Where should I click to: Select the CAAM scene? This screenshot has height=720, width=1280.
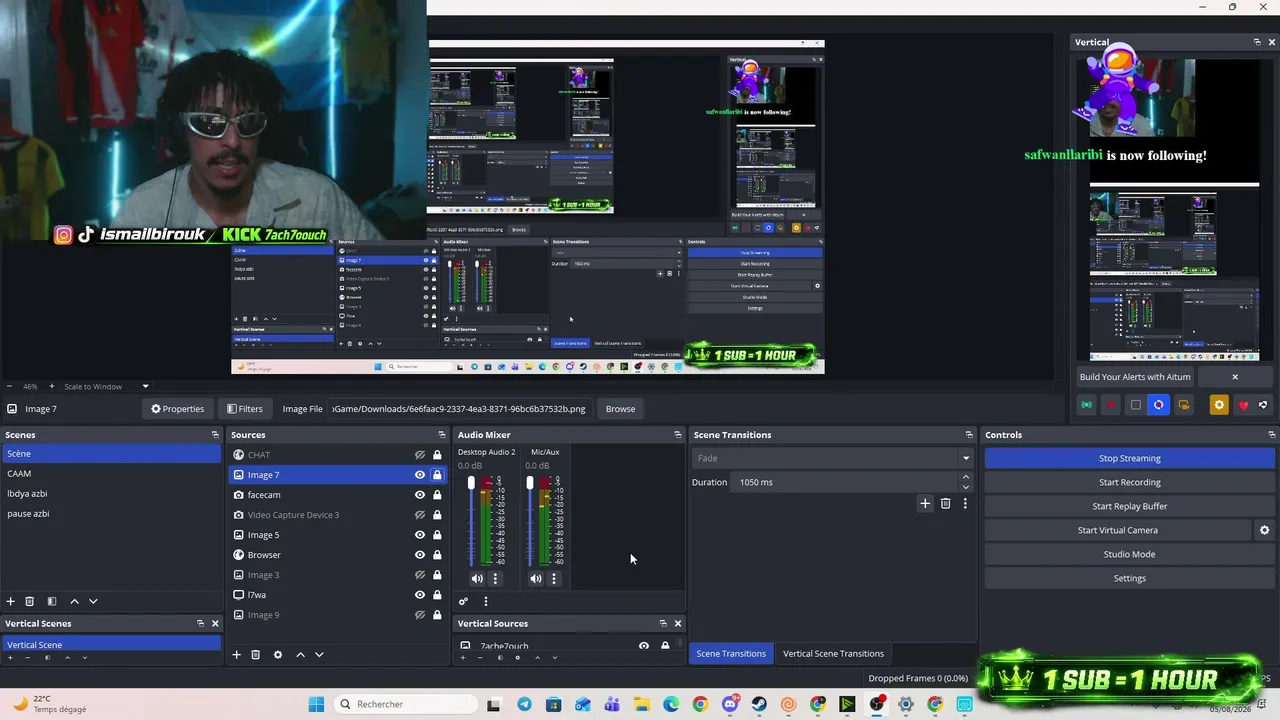point(111,474)
